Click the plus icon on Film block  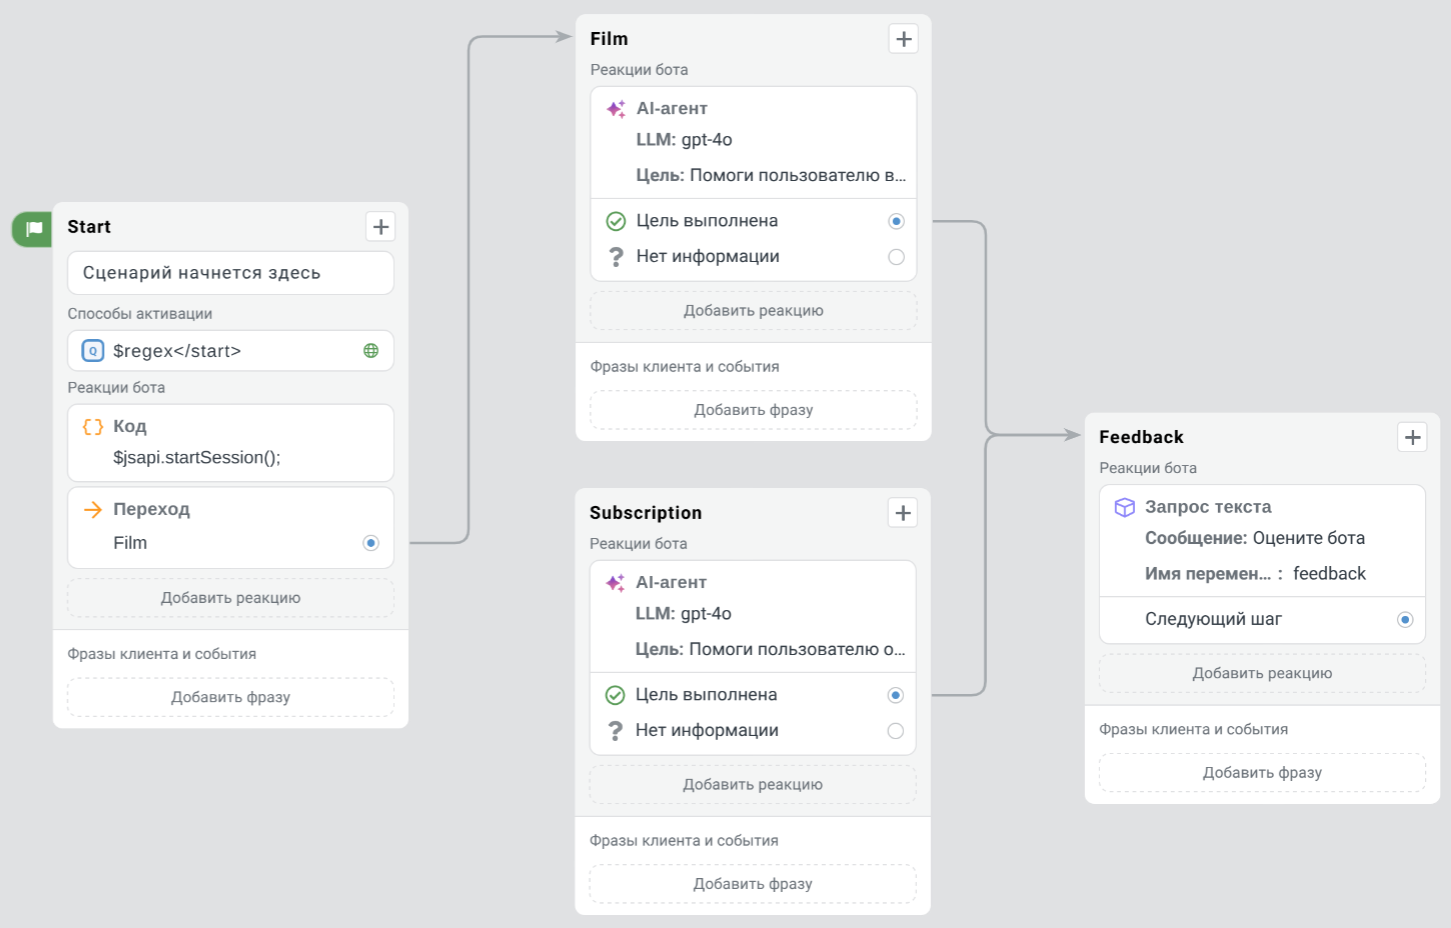[904, 39]
